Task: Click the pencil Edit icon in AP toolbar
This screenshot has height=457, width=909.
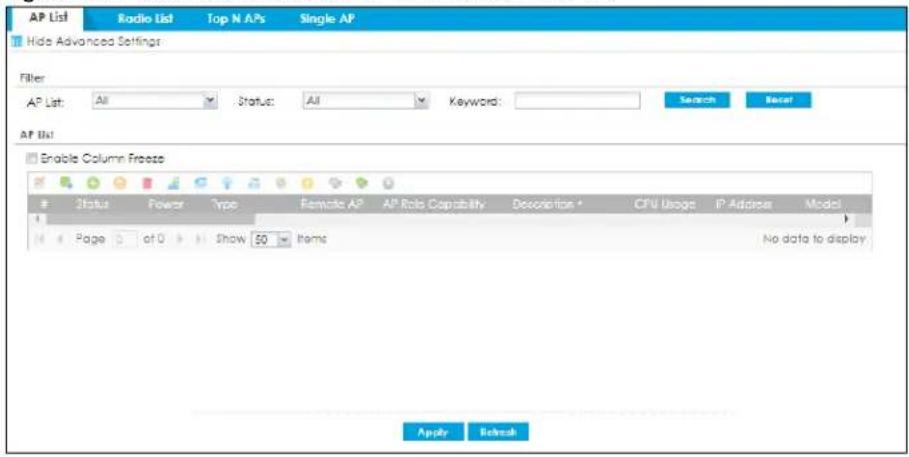Action: point(40,184)
